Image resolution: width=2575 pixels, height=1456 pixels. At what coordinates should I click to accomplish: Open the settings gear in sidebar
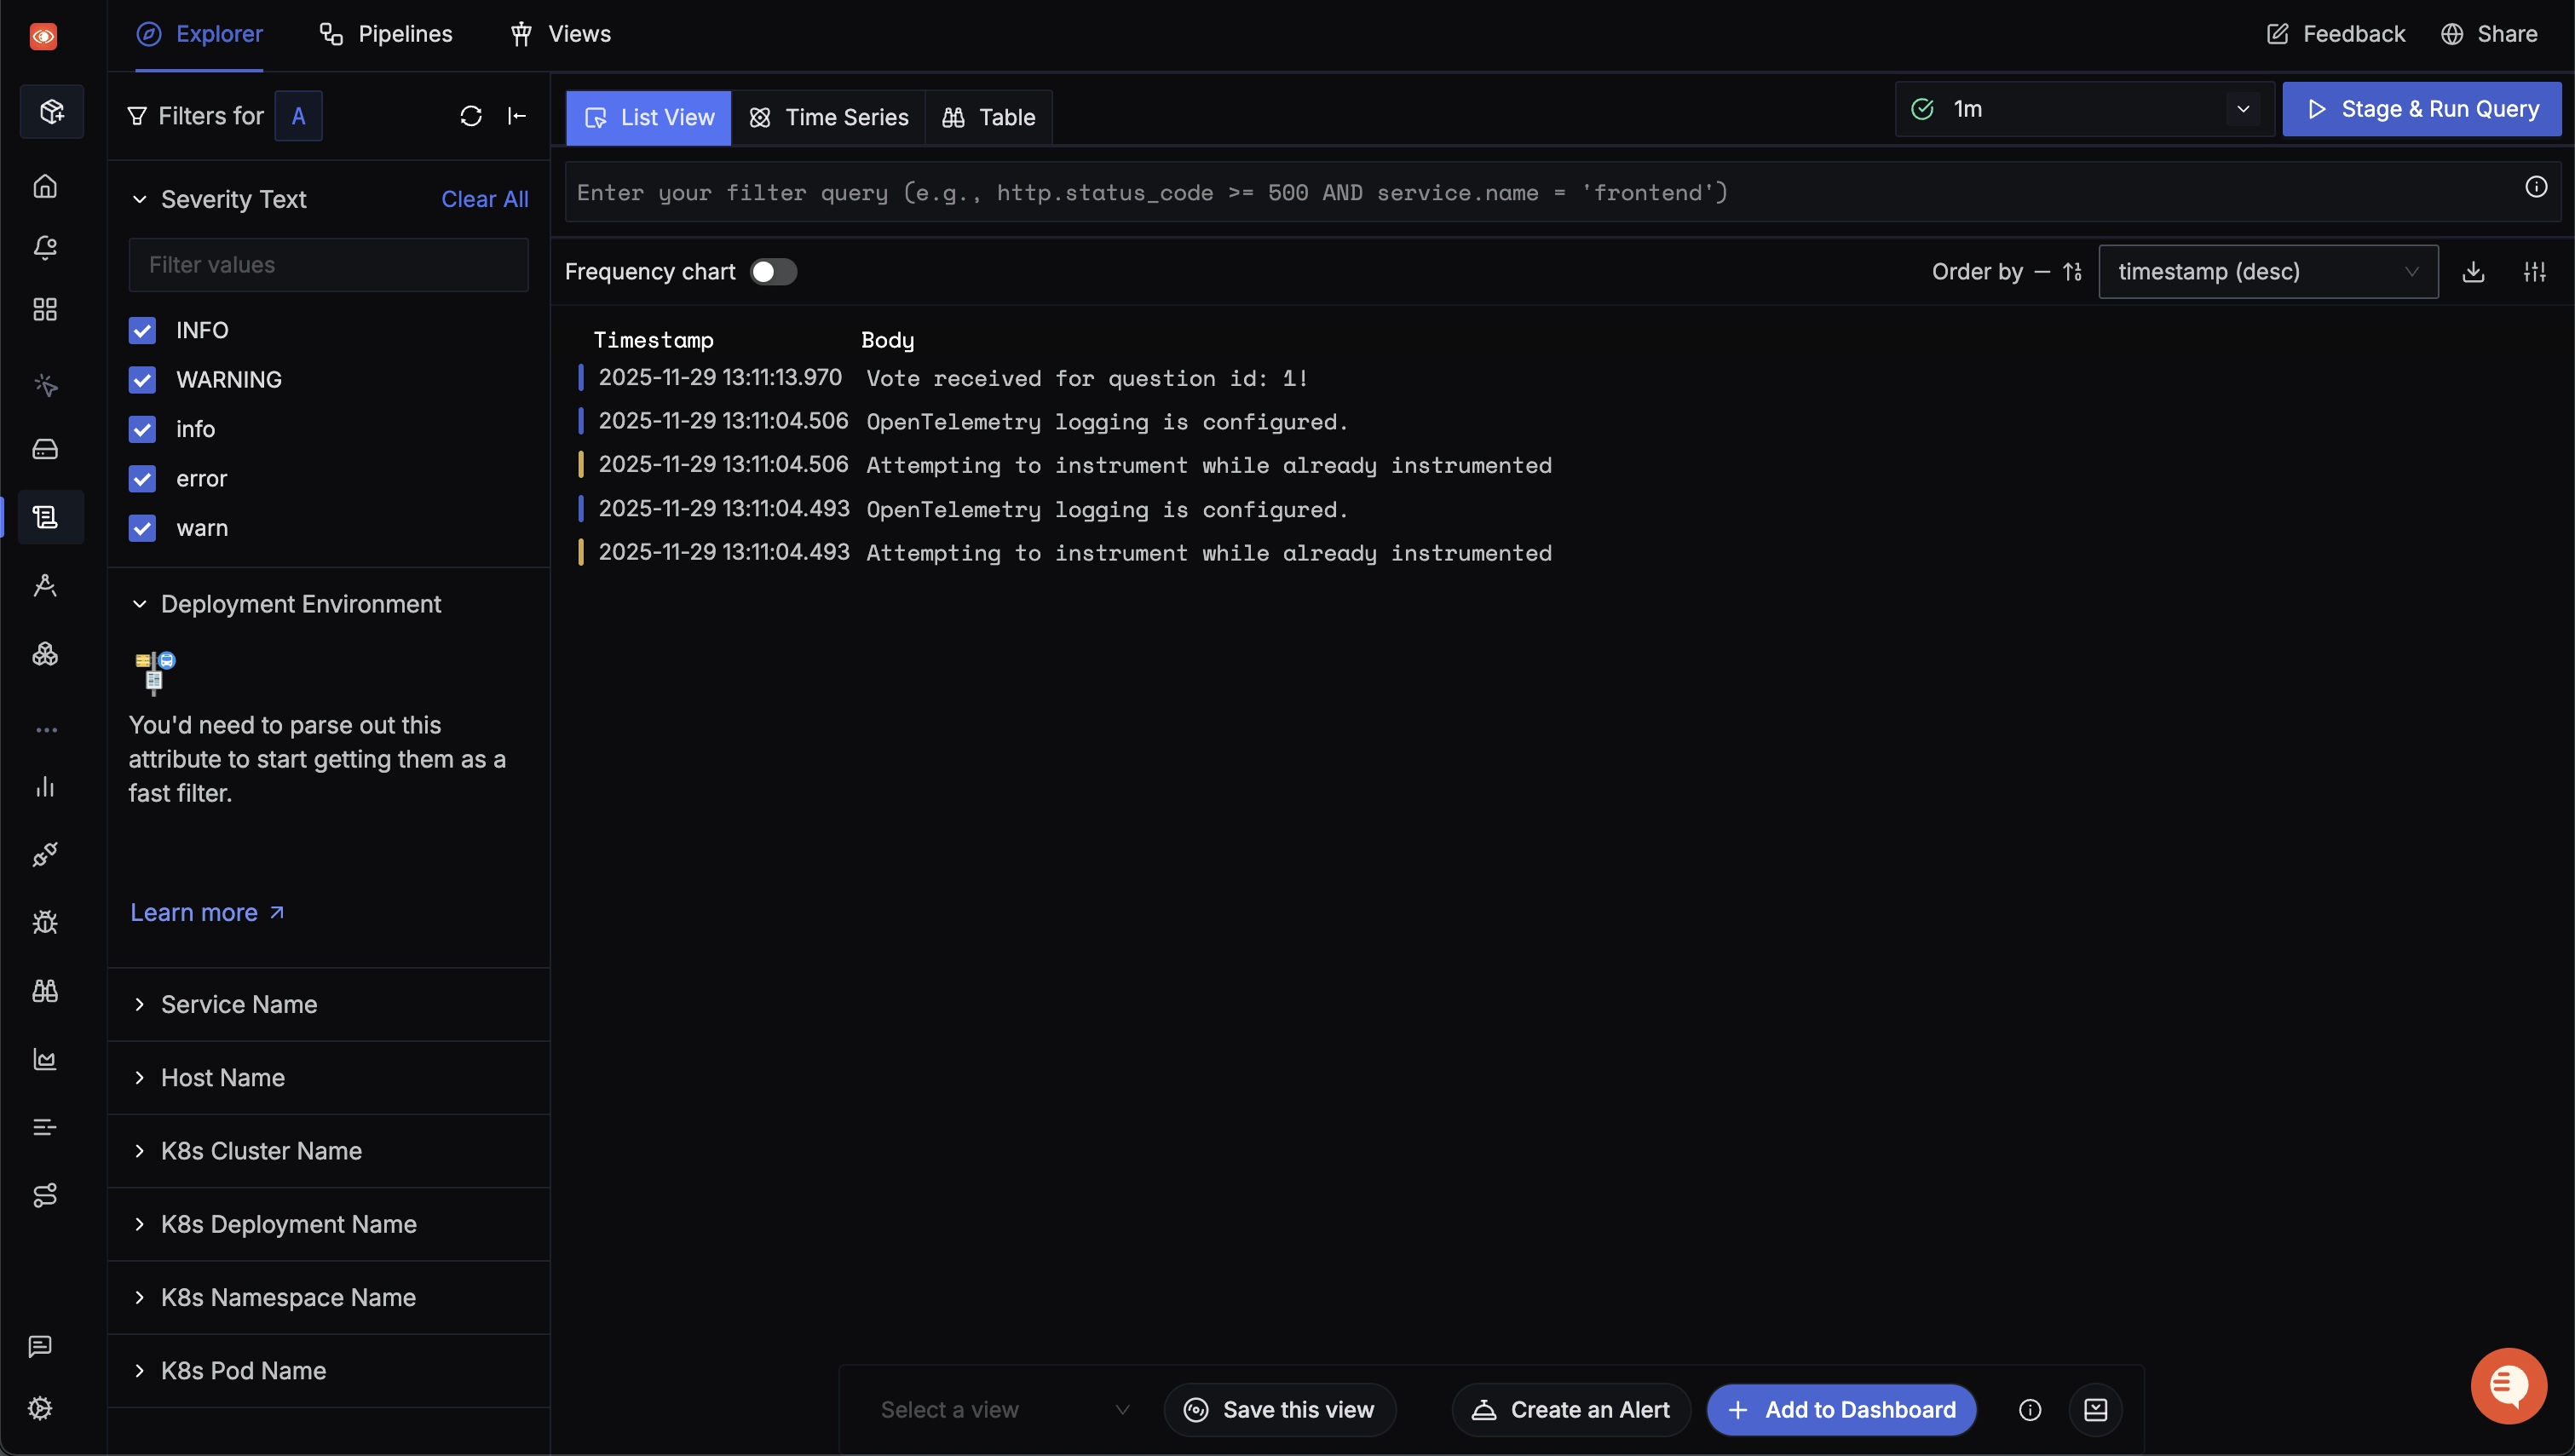pyautogui.click(x=41, y=1408)
